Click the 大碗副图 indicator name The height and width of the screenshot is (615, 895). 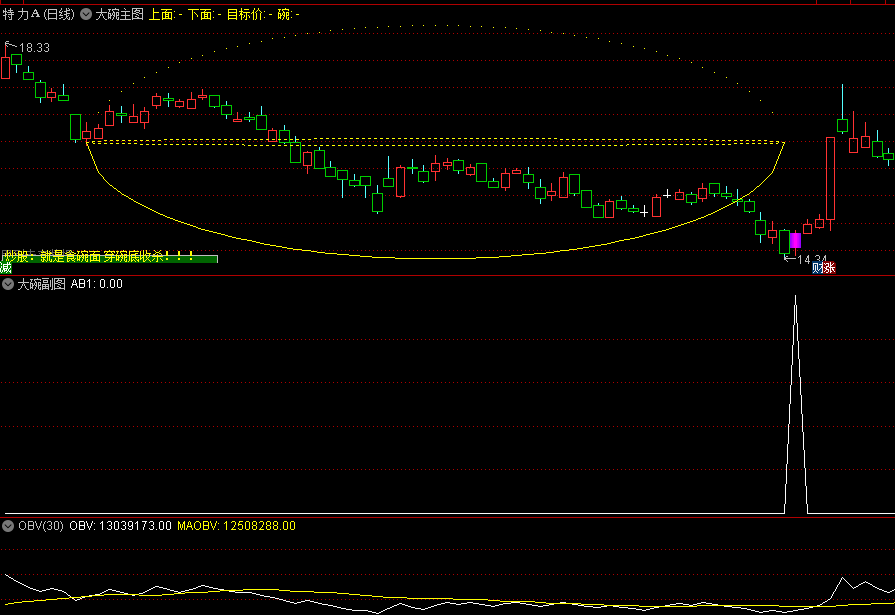pos(41,284)
